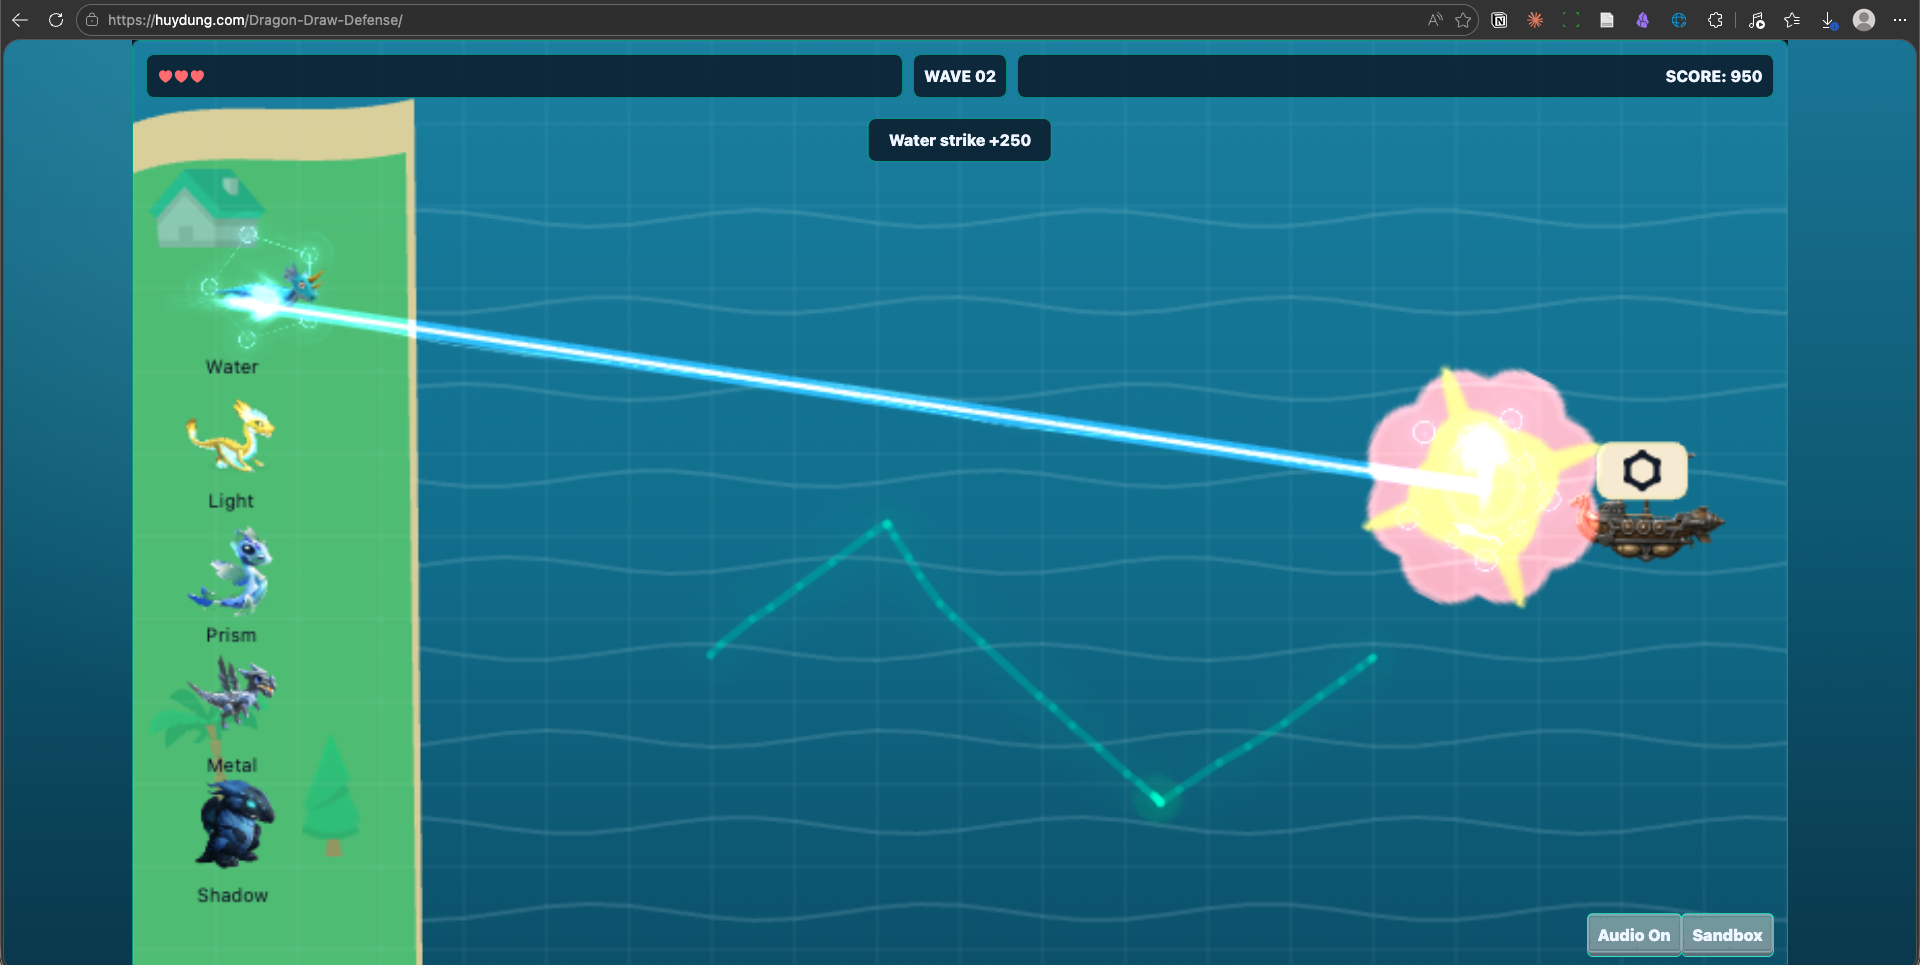Open media control music icon

tap(1757, 20)
